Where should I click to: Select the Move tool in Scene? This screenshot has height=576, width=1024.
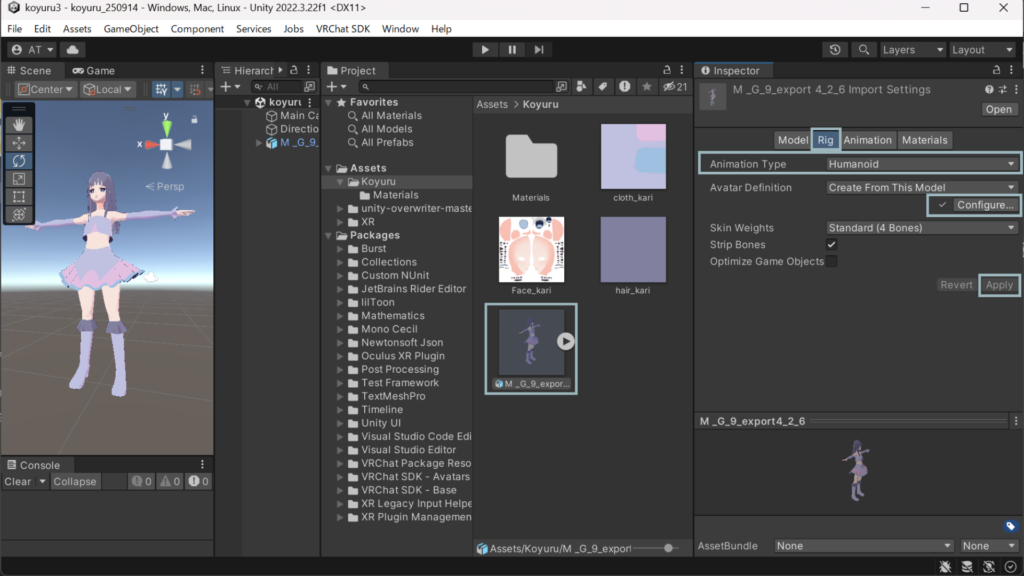click(x=18, y=143)
